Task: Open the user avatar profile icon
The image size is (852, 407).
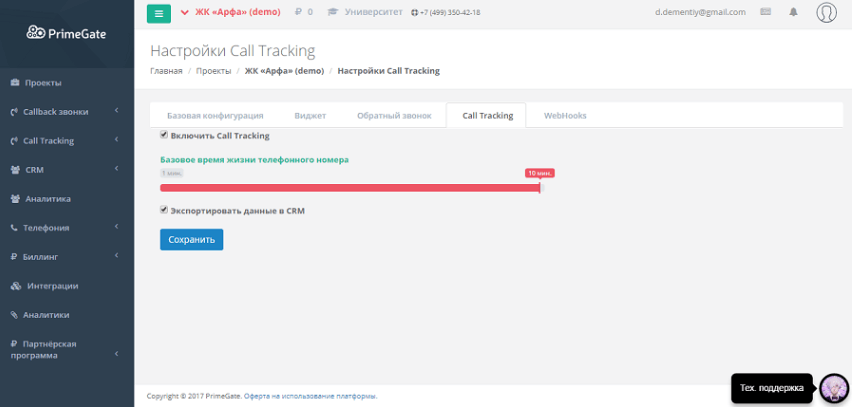Action: [826, 13]
